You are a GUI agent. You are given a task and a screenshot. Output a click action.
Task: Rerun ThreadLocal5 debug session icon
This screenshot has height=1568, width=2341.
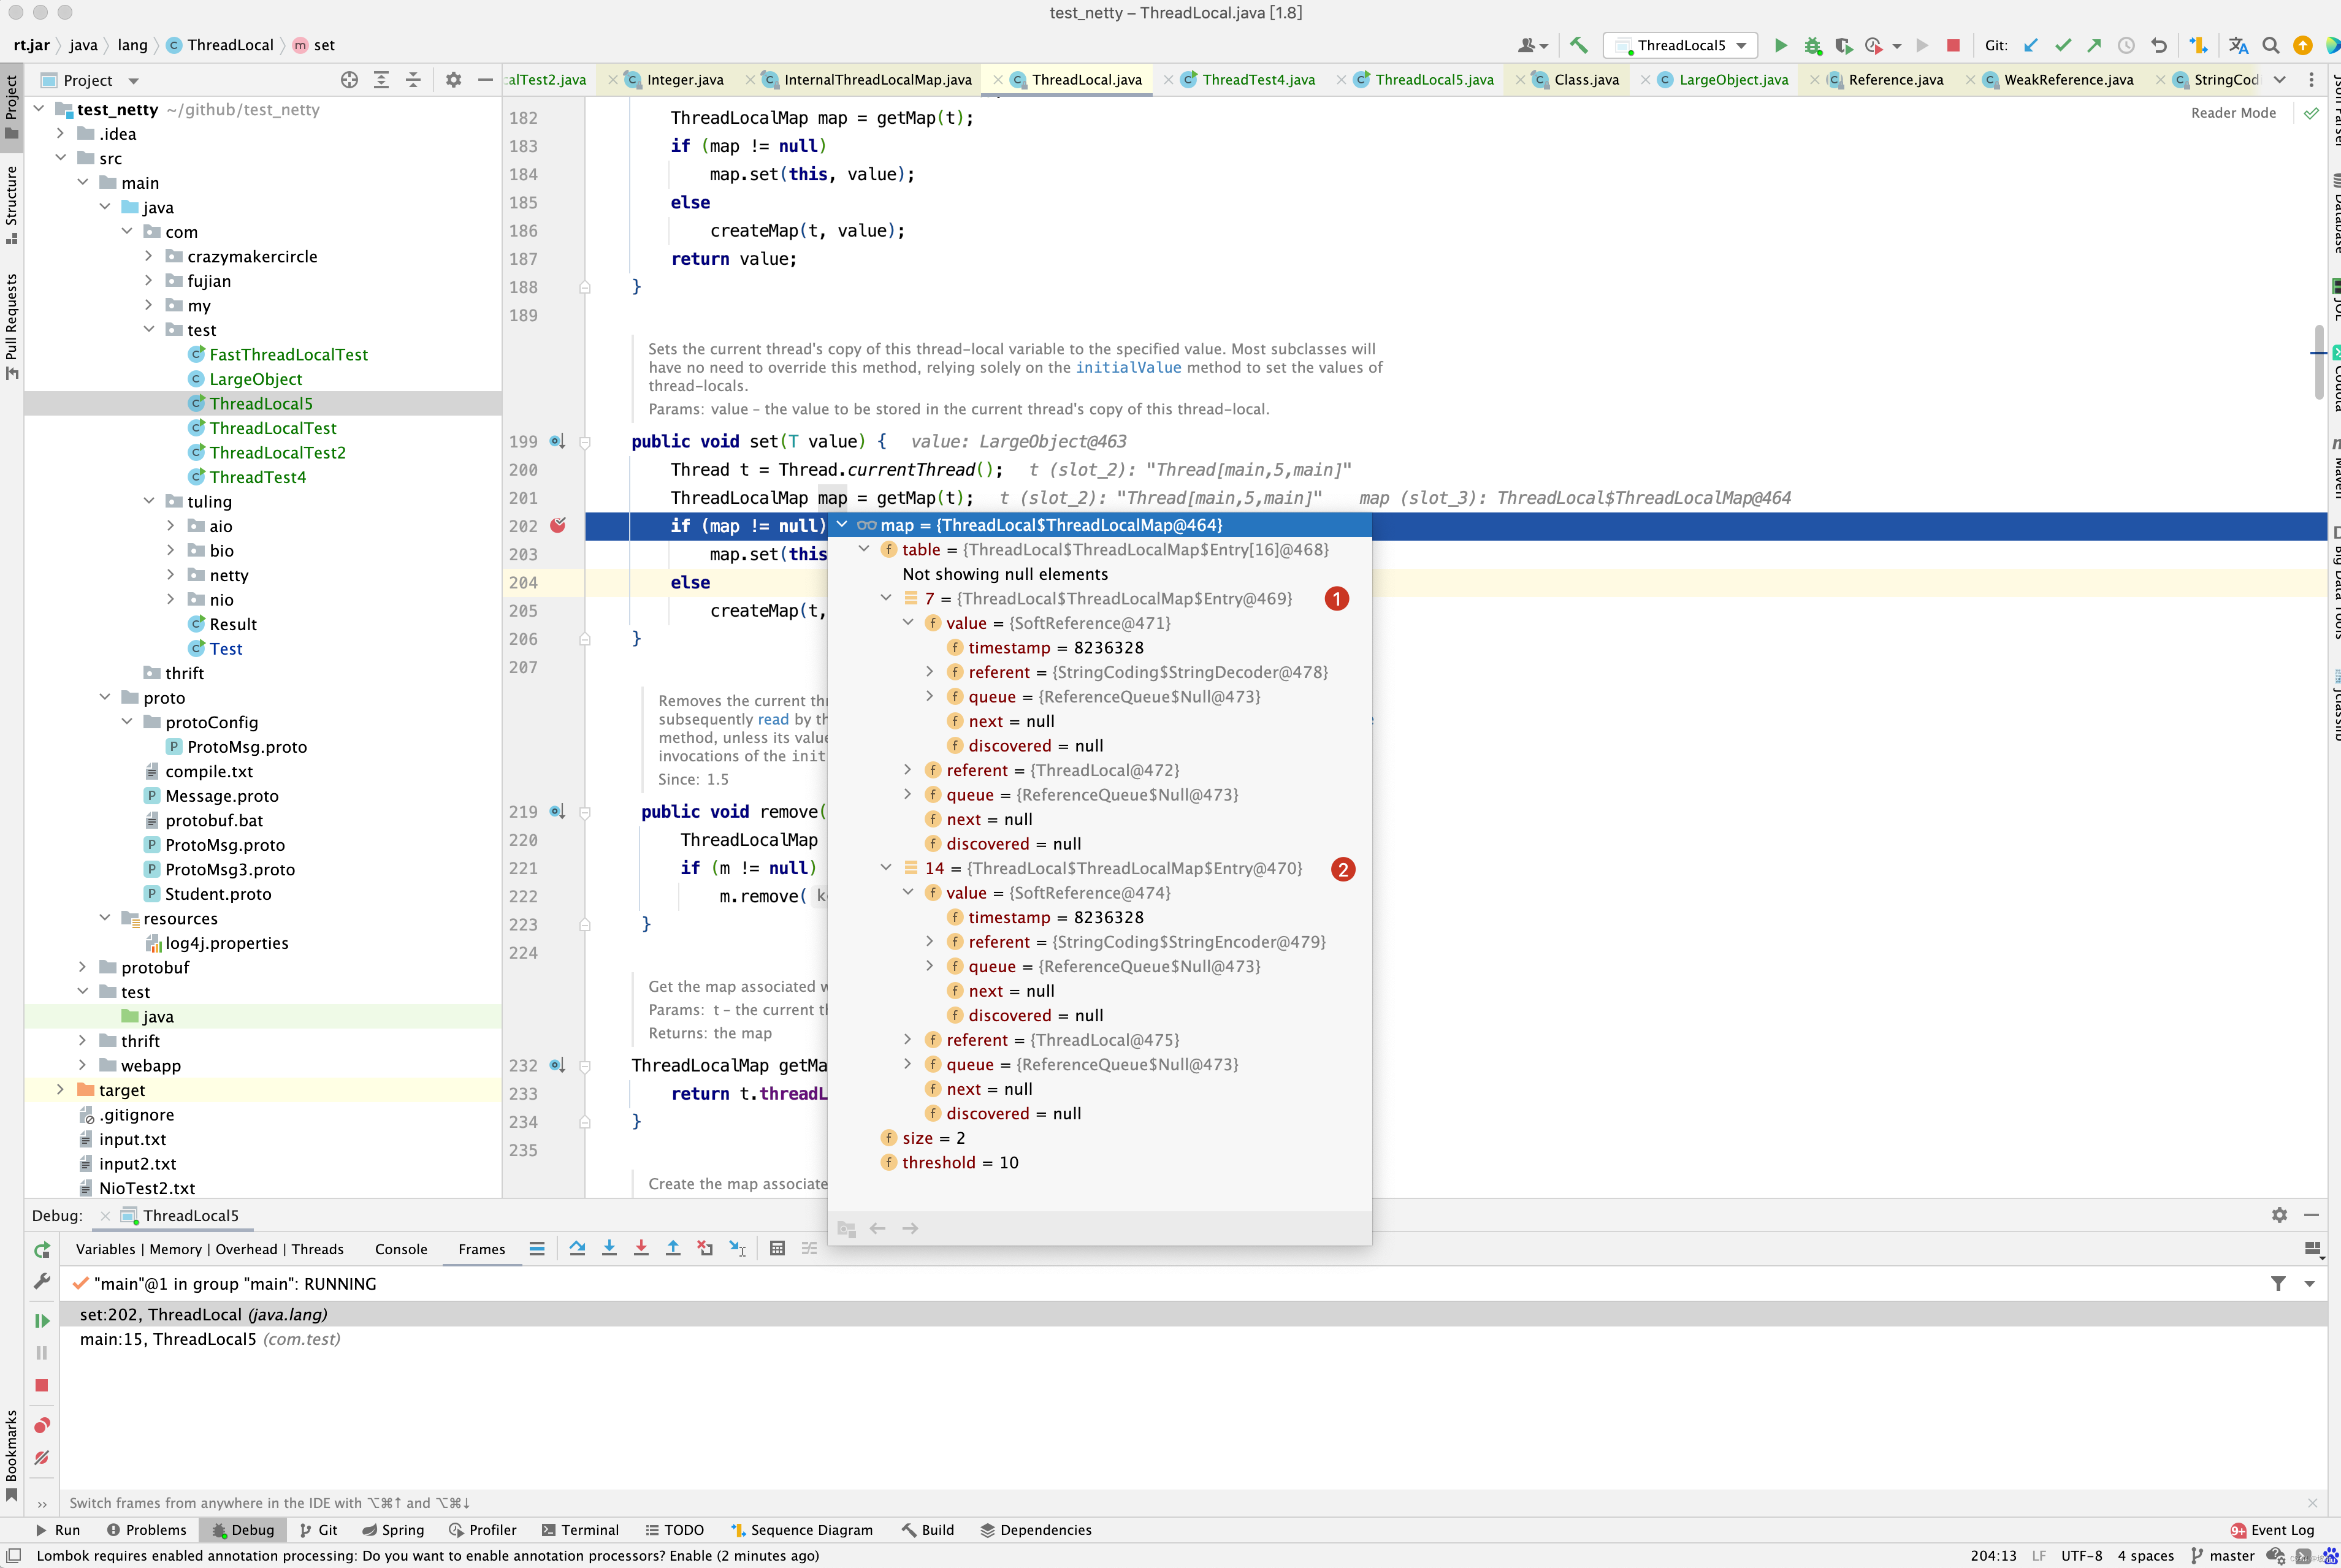(41, 1250)
